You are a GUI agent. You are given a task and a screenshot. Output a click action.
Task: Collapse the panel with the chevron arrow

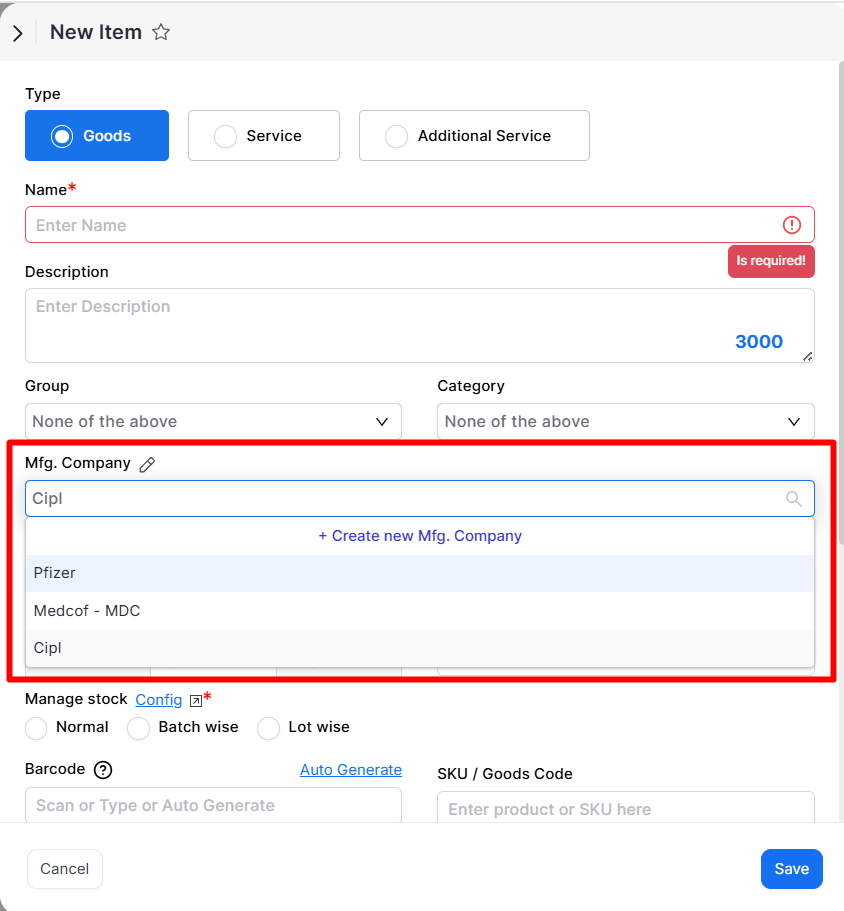point(18,33)
